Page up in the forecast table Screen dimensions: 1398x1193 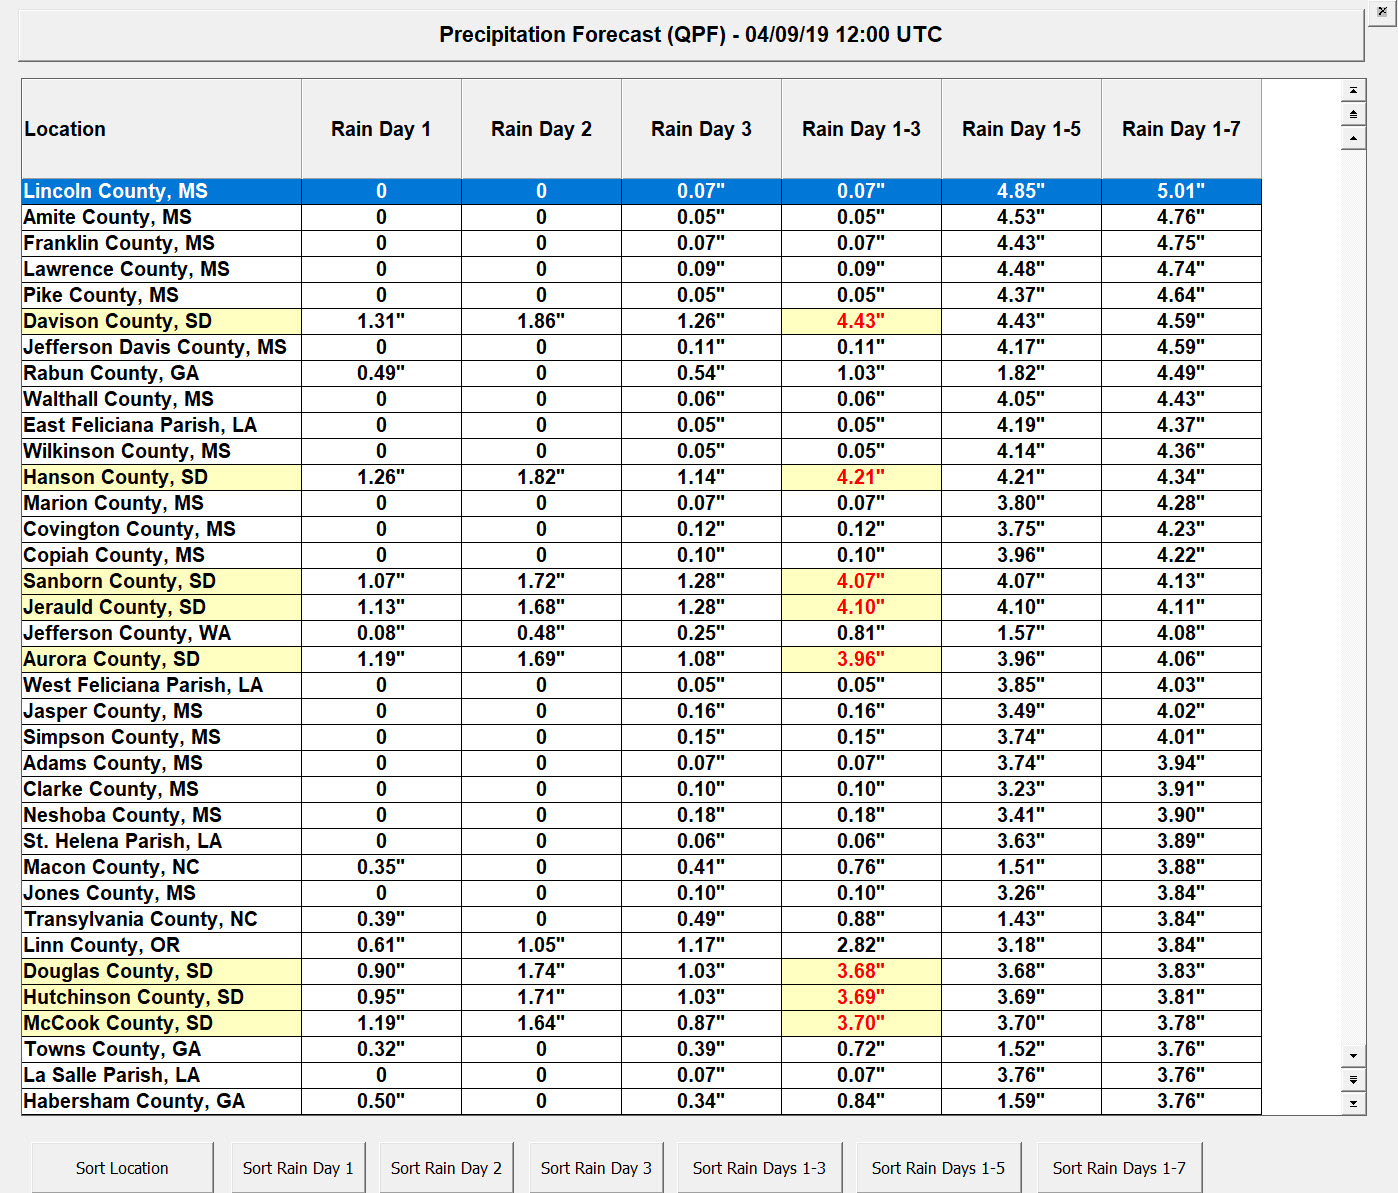pyautogui.click(x=1353, y=114)
